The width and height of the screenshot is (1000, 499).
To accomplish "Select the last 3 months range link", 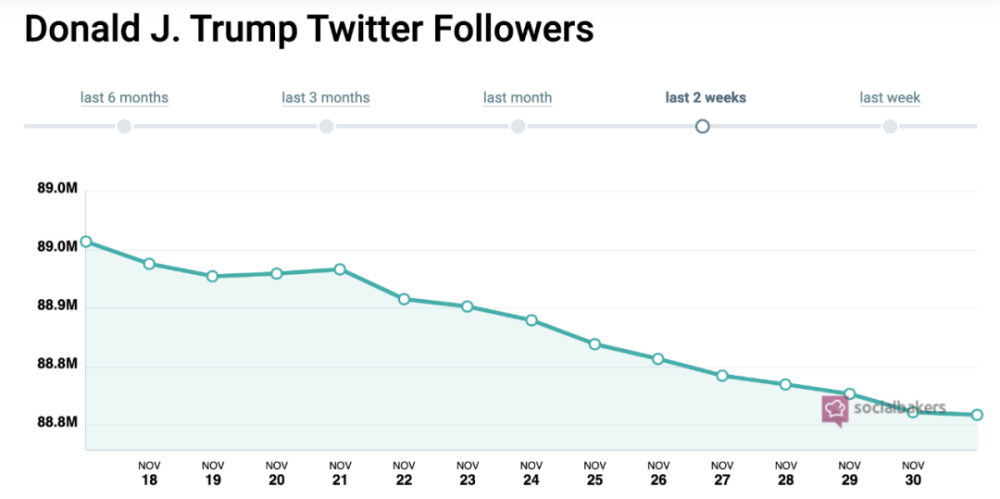I will tap(326, 98).
